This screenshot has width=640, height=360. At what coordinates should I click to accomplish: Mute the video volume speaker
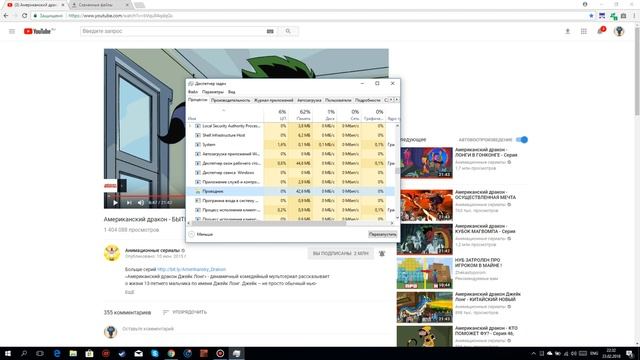[x=141, y=202]
